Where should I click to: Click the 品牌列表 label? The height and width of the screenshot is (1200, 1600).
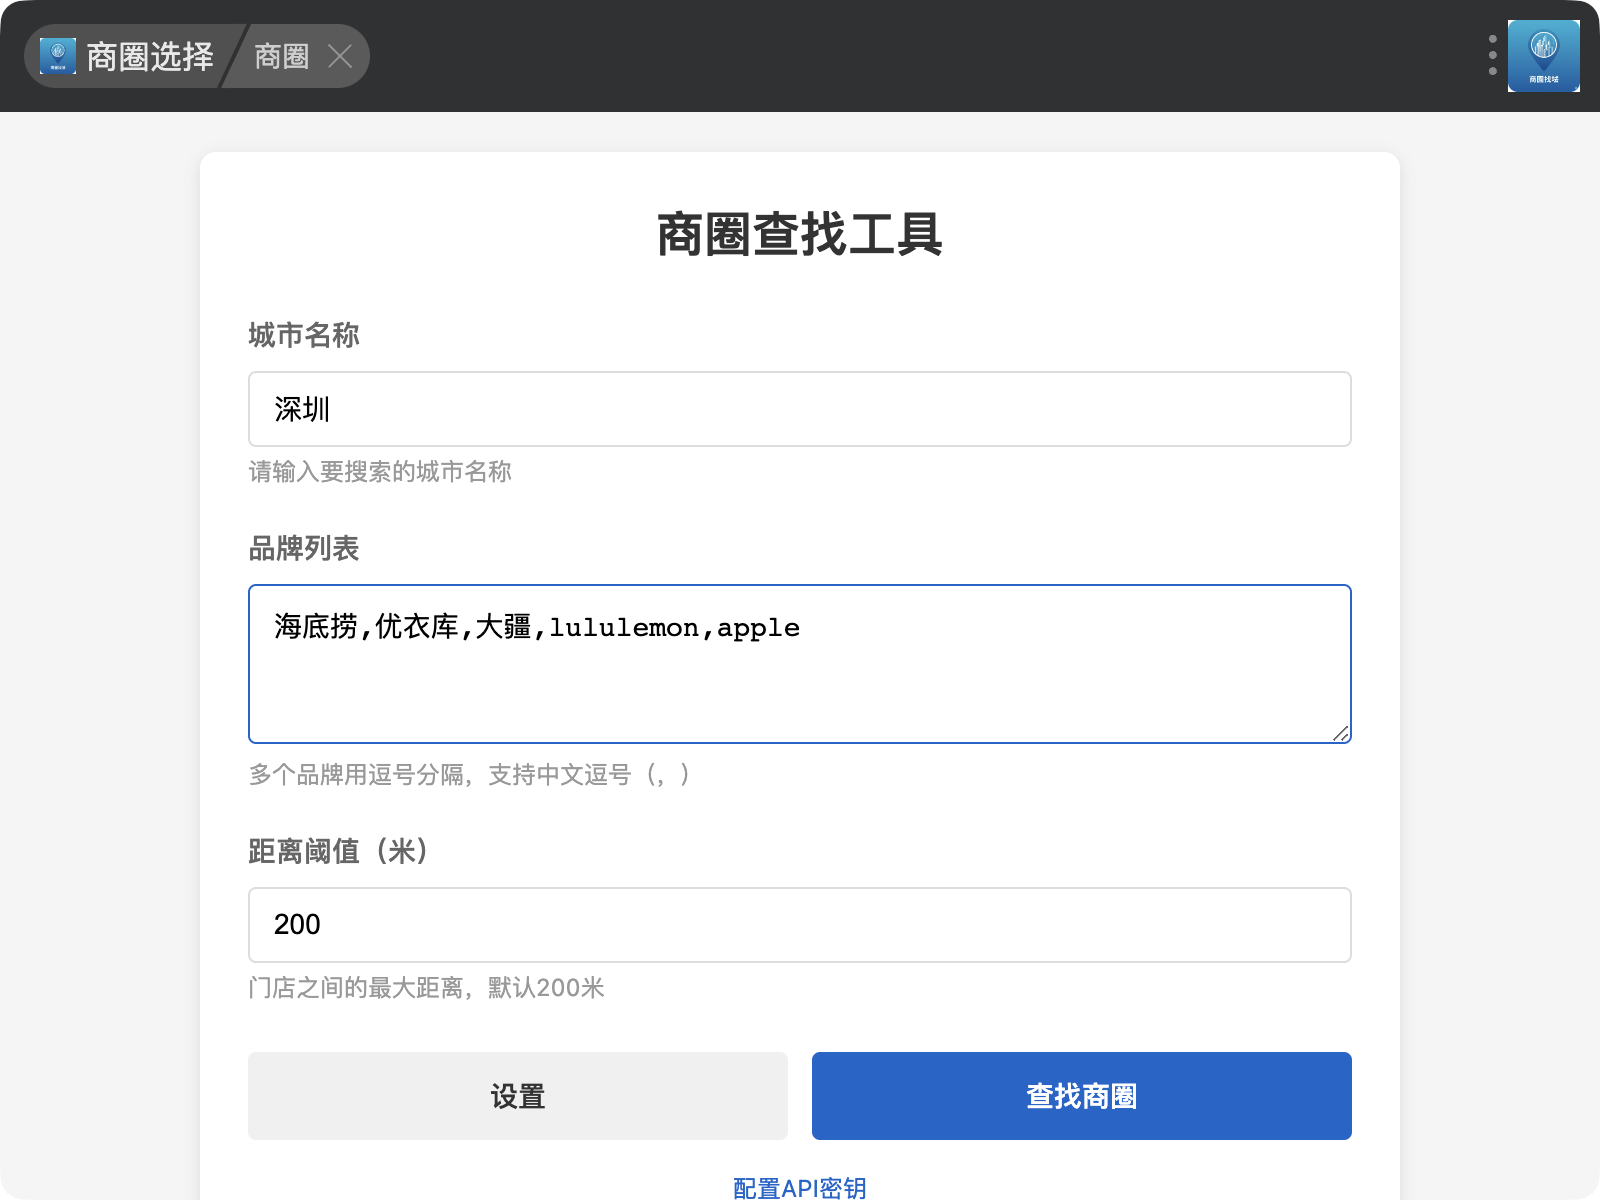pyautogui.click(x=304, y=548)
